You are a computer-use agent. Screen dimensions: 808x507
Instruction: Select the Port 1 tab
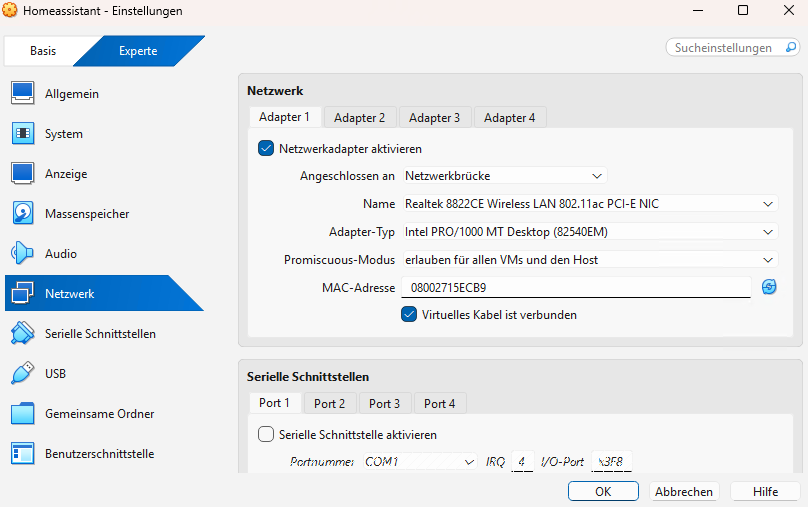tap(274, 403)
